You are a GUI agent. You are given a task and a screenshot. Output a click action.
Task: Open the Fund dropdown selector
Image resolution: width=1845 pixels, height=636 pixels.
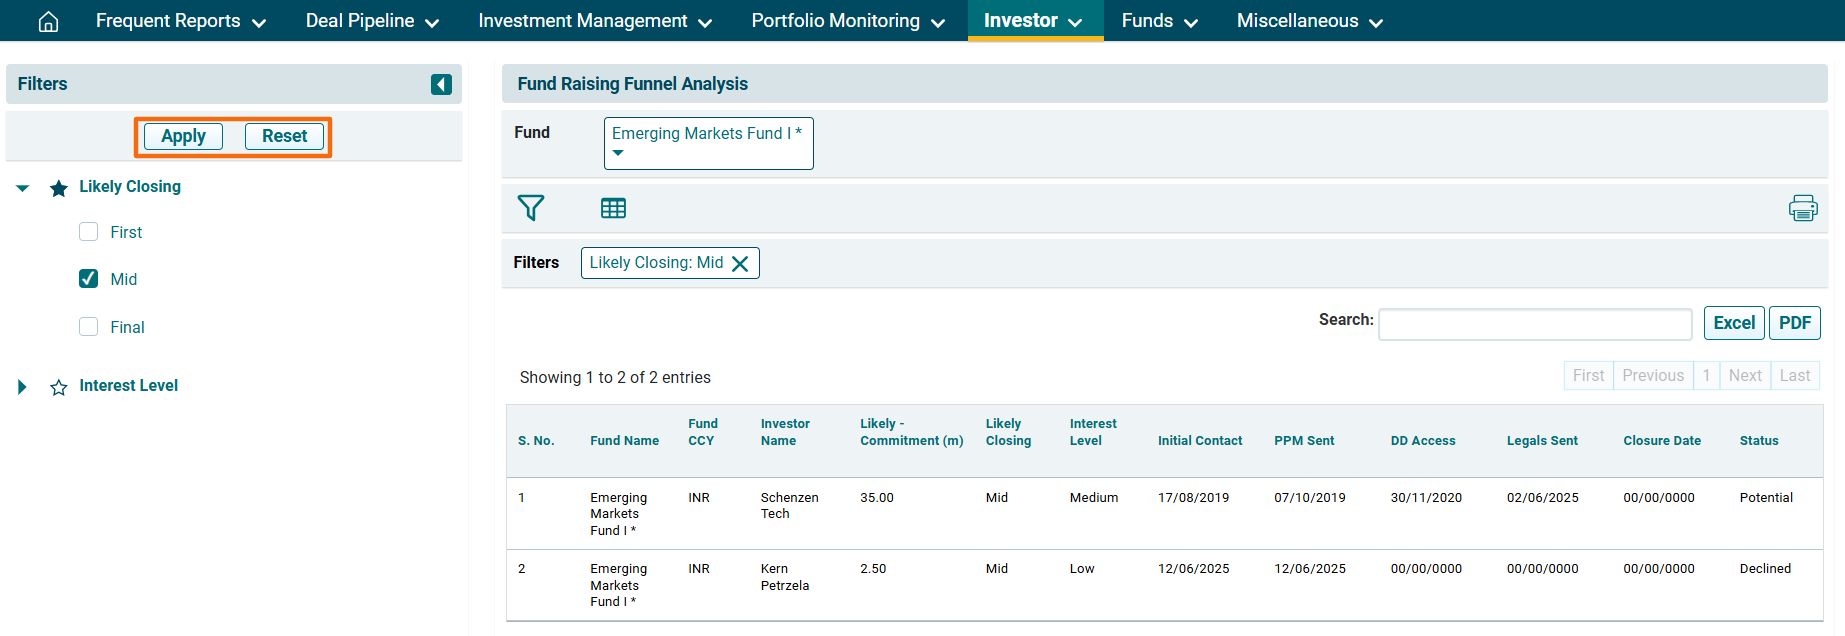point(708,143)
